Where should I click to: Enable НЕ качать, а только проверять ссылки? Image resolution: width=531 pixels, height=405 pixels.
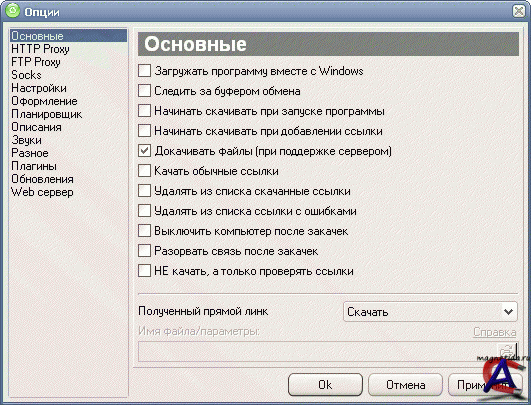145,271
